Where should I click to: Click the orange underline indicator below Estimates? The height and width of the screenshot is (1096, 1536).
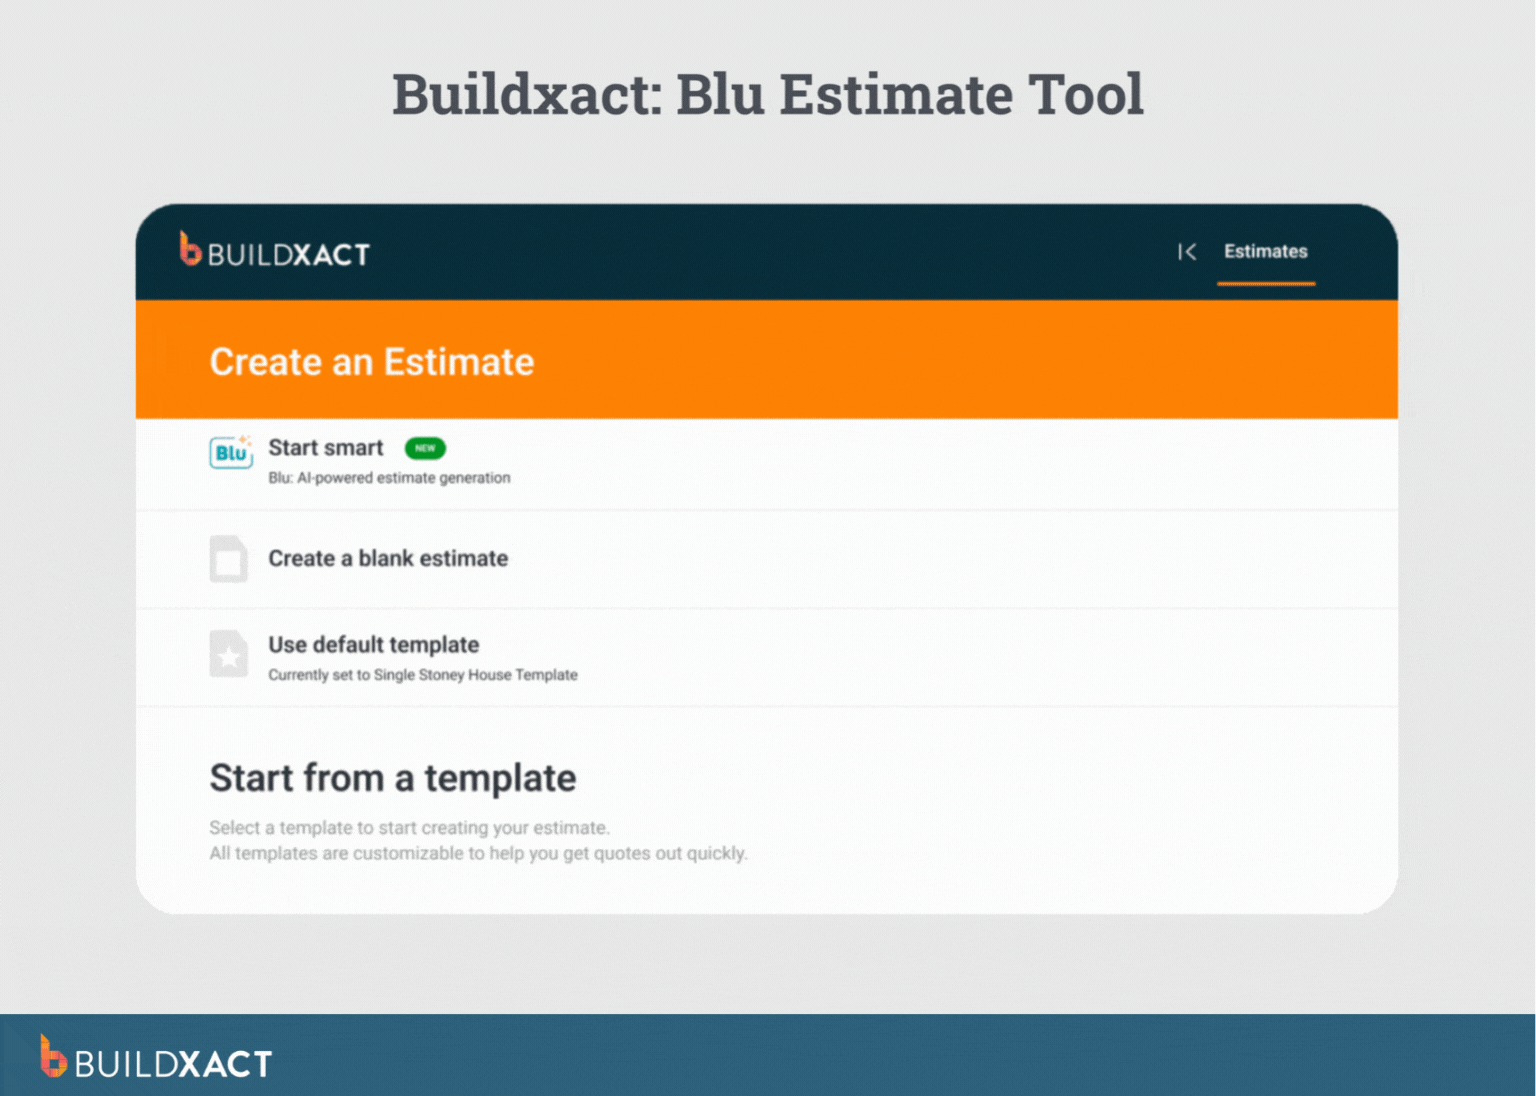coord(1265,284)
